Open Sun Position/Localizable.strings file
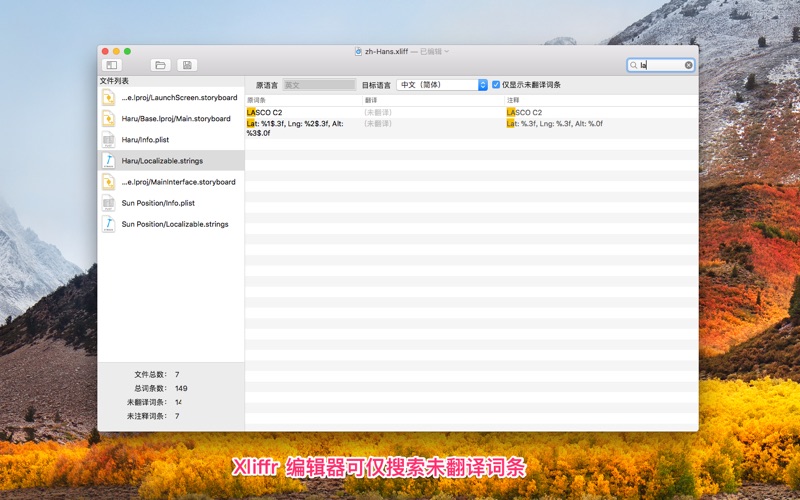The image size is (800, 500). coord(174,224)
